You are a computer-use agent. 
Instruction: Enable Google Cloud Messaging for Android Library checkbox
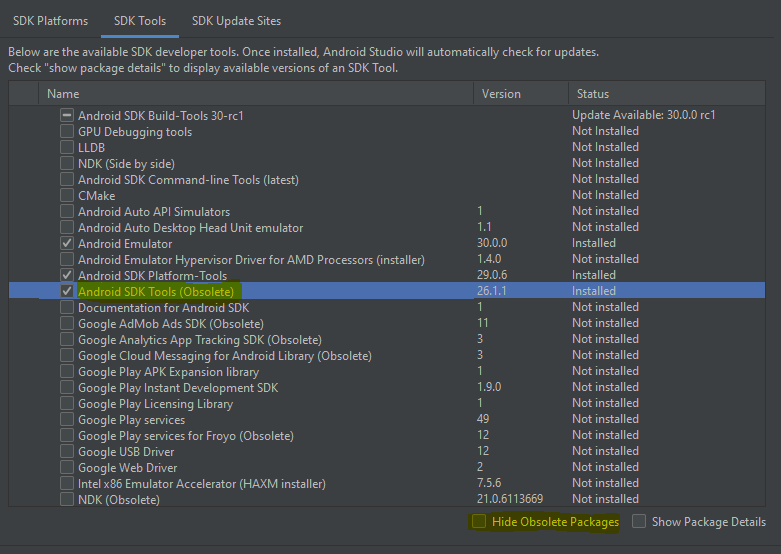click(67, 356)
